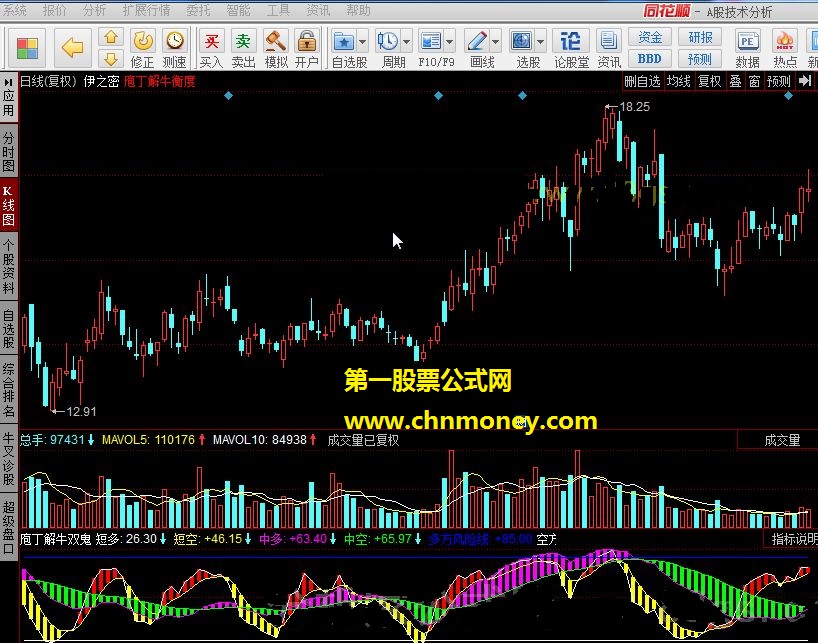818x643 pixels.
Task: Click the chart header 预测 button
Action: point(778,81)
